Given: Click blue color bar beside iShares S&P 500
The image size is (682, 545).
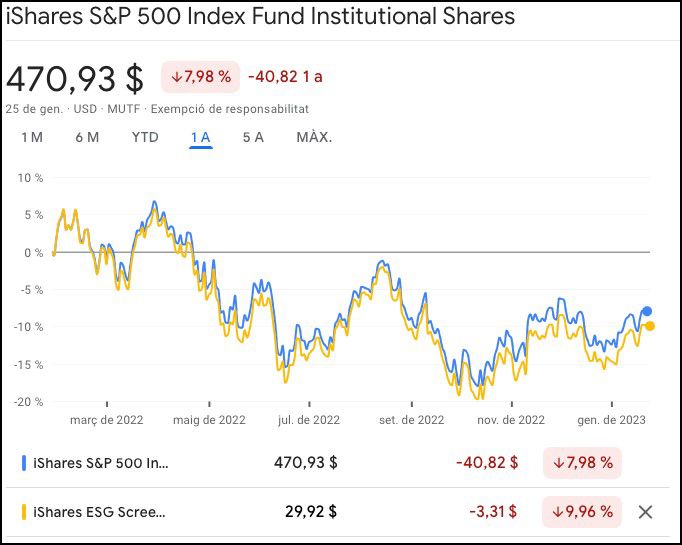Looking at the screenshot, I should [x=24, y=463].
